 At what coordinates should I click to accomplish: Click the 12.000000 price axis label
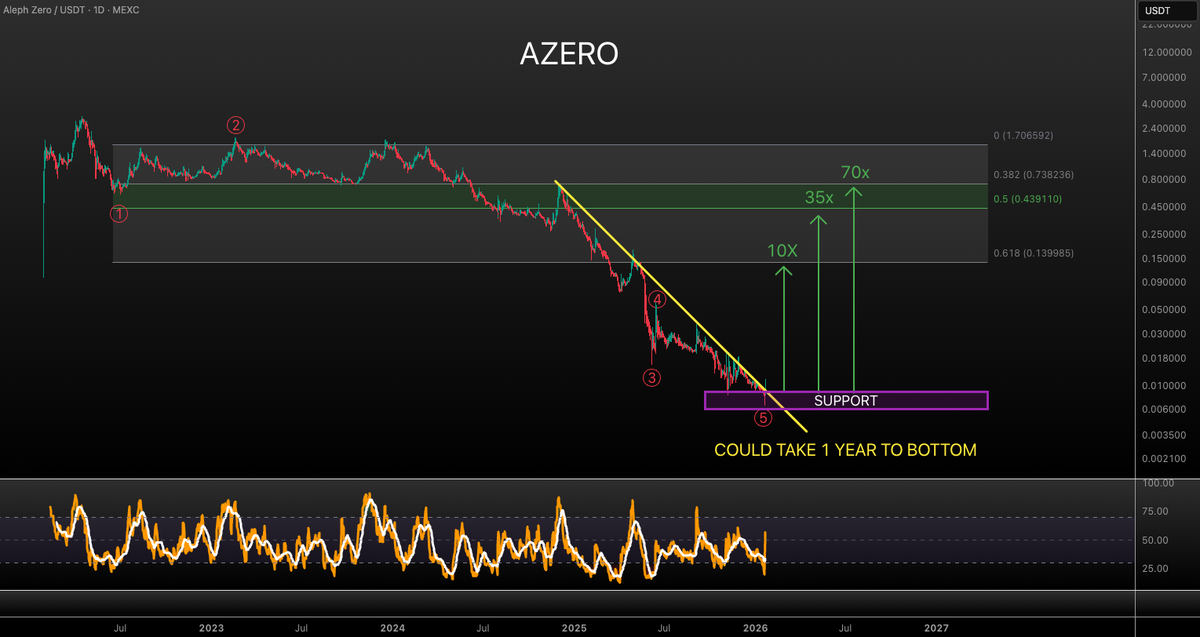coord(1167,52)
